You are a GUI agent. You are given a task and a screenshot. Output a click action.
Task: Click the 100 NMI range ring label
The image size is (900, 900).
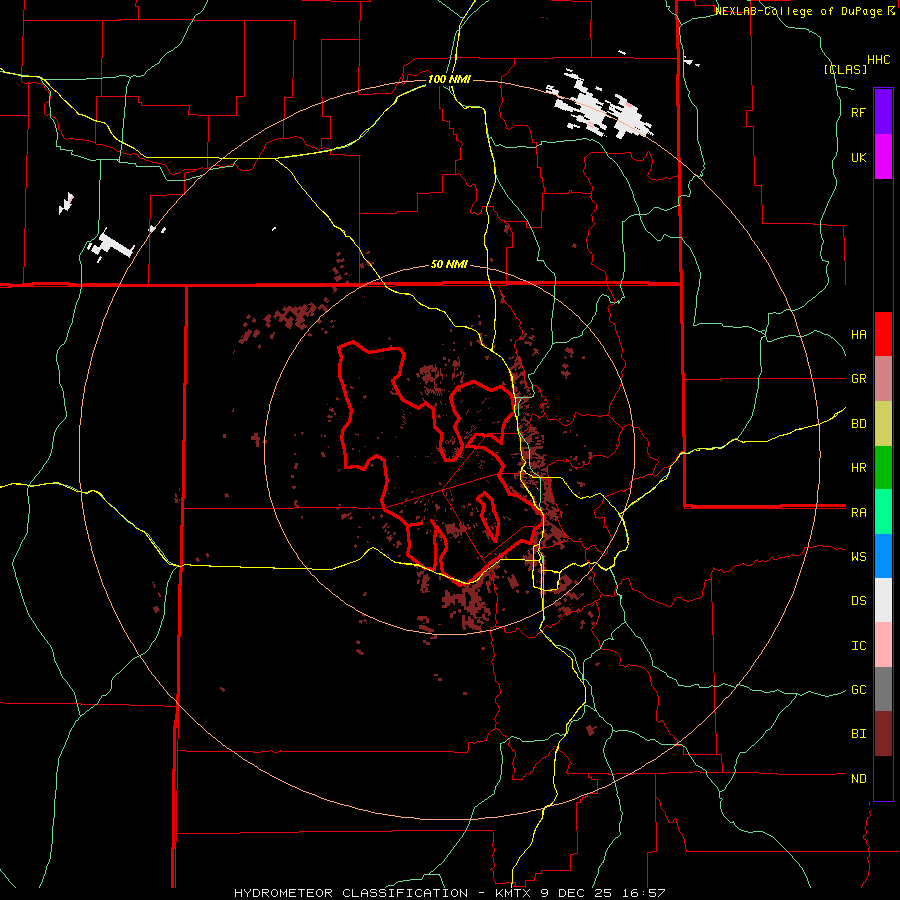[x=449, y=79]
